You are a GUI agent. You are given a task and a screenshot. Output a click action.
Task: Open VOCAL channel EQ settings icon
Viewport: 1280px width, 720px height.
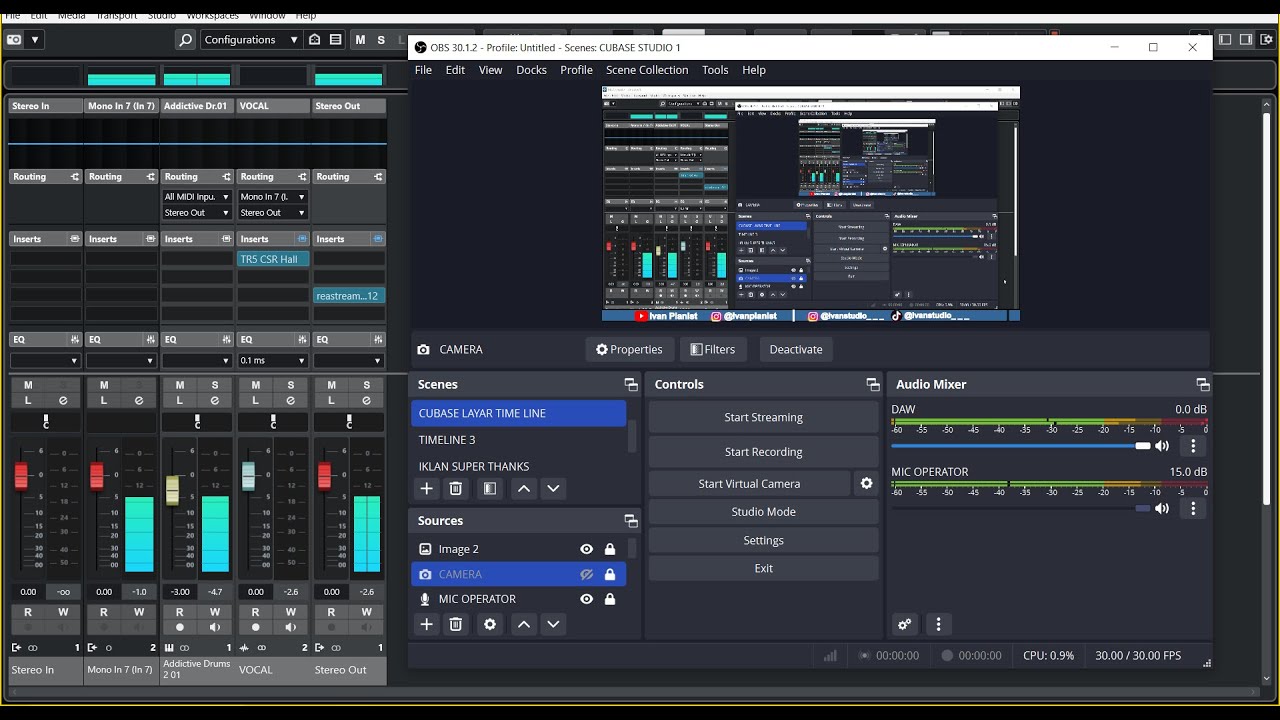[x=302, y=340]
